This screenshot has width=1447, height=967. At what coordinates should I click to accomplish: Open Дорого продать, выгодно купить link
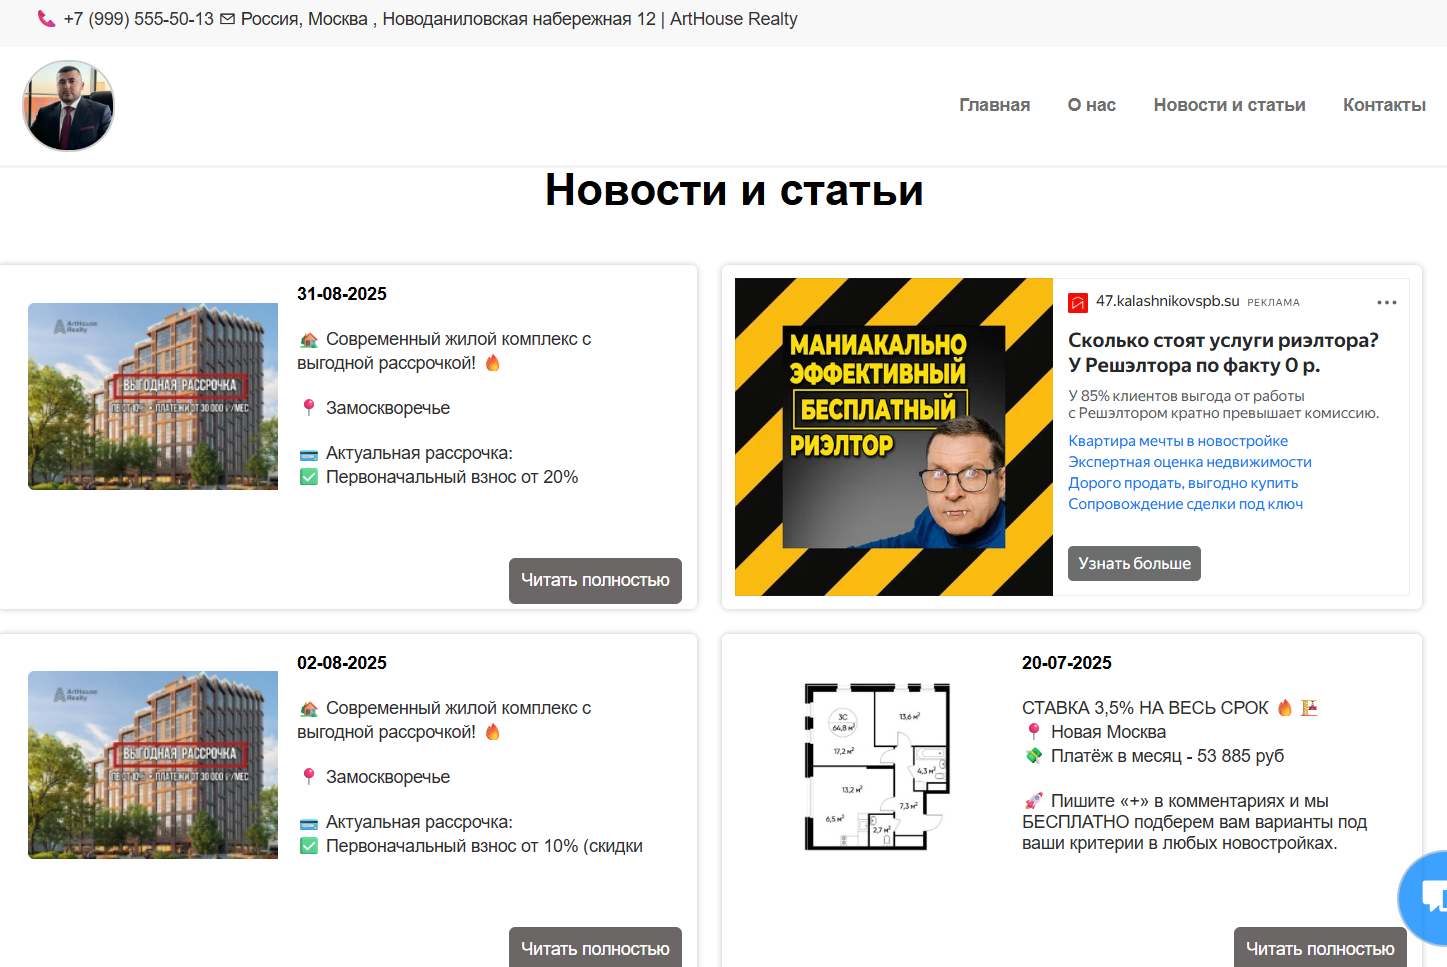coord(1183,483)
